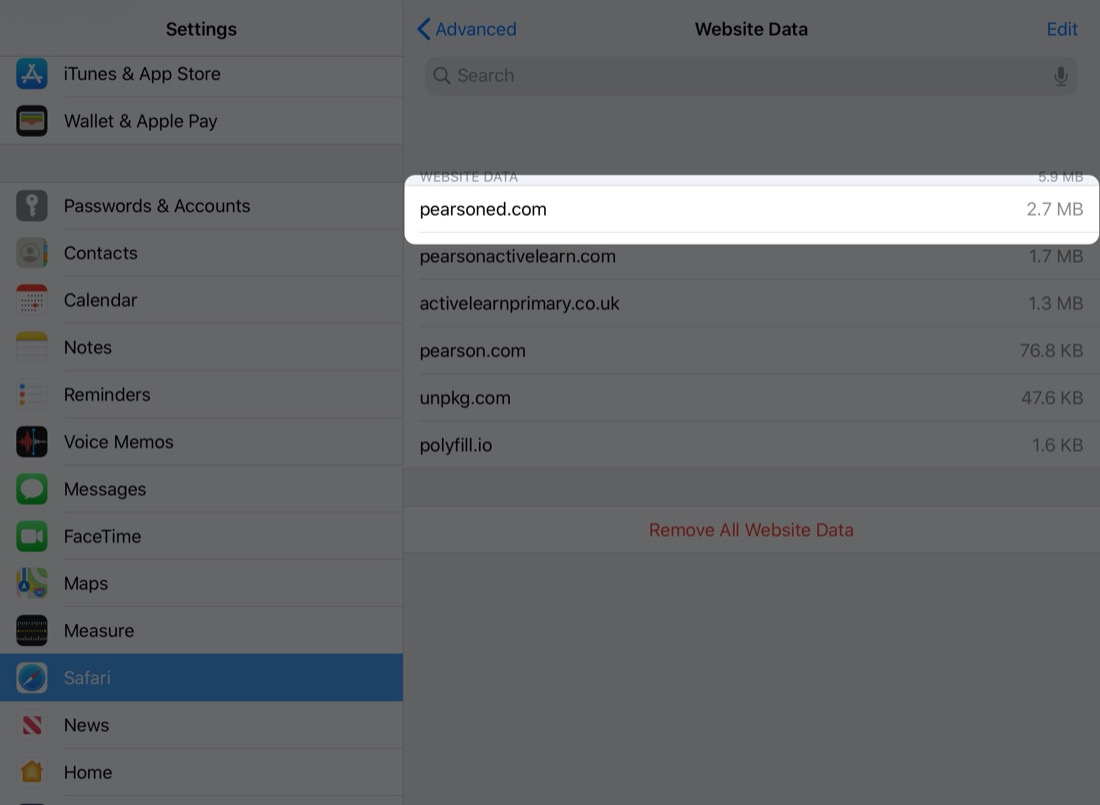
Task: Go back using the Advanced chevron
Action: pyautogui.click(x=425, y=29)
